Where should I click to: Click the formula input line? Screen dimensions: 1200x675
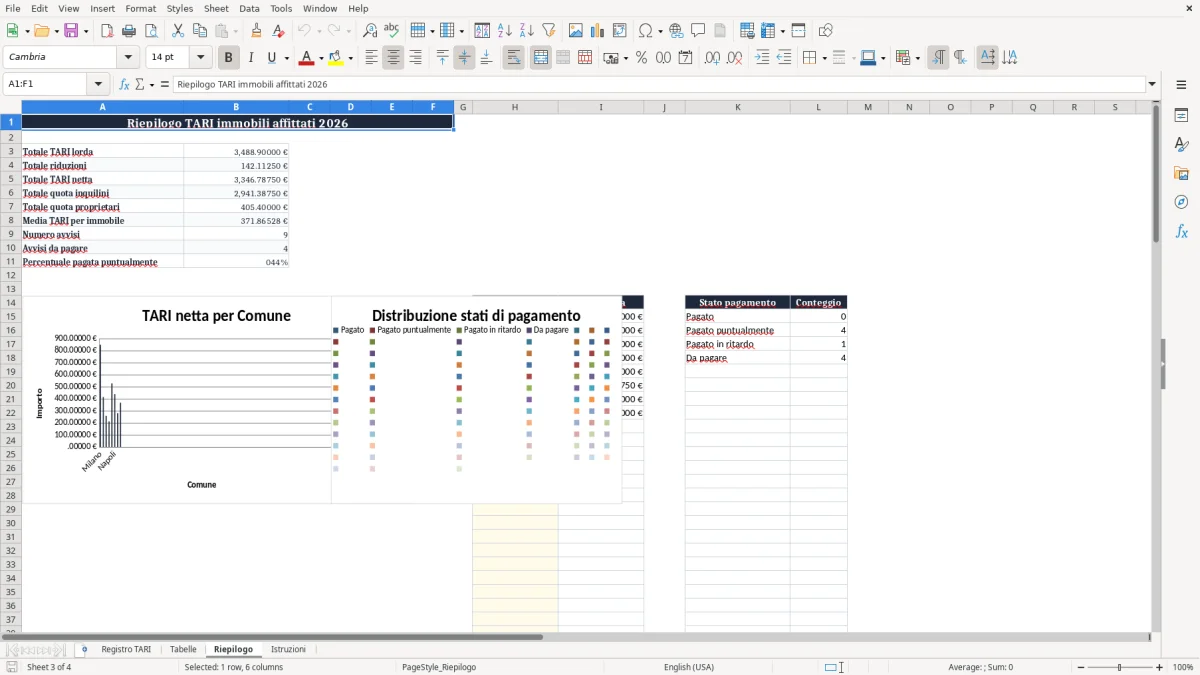659,85
